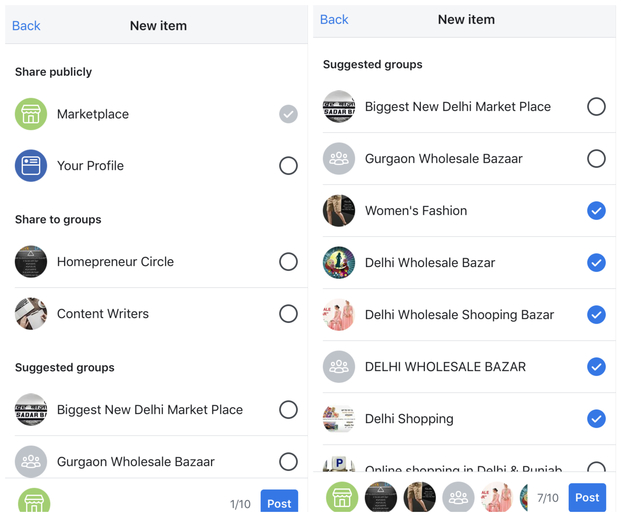
Task: Tap Women's Fashion group avatar
Action: (339, 210)
